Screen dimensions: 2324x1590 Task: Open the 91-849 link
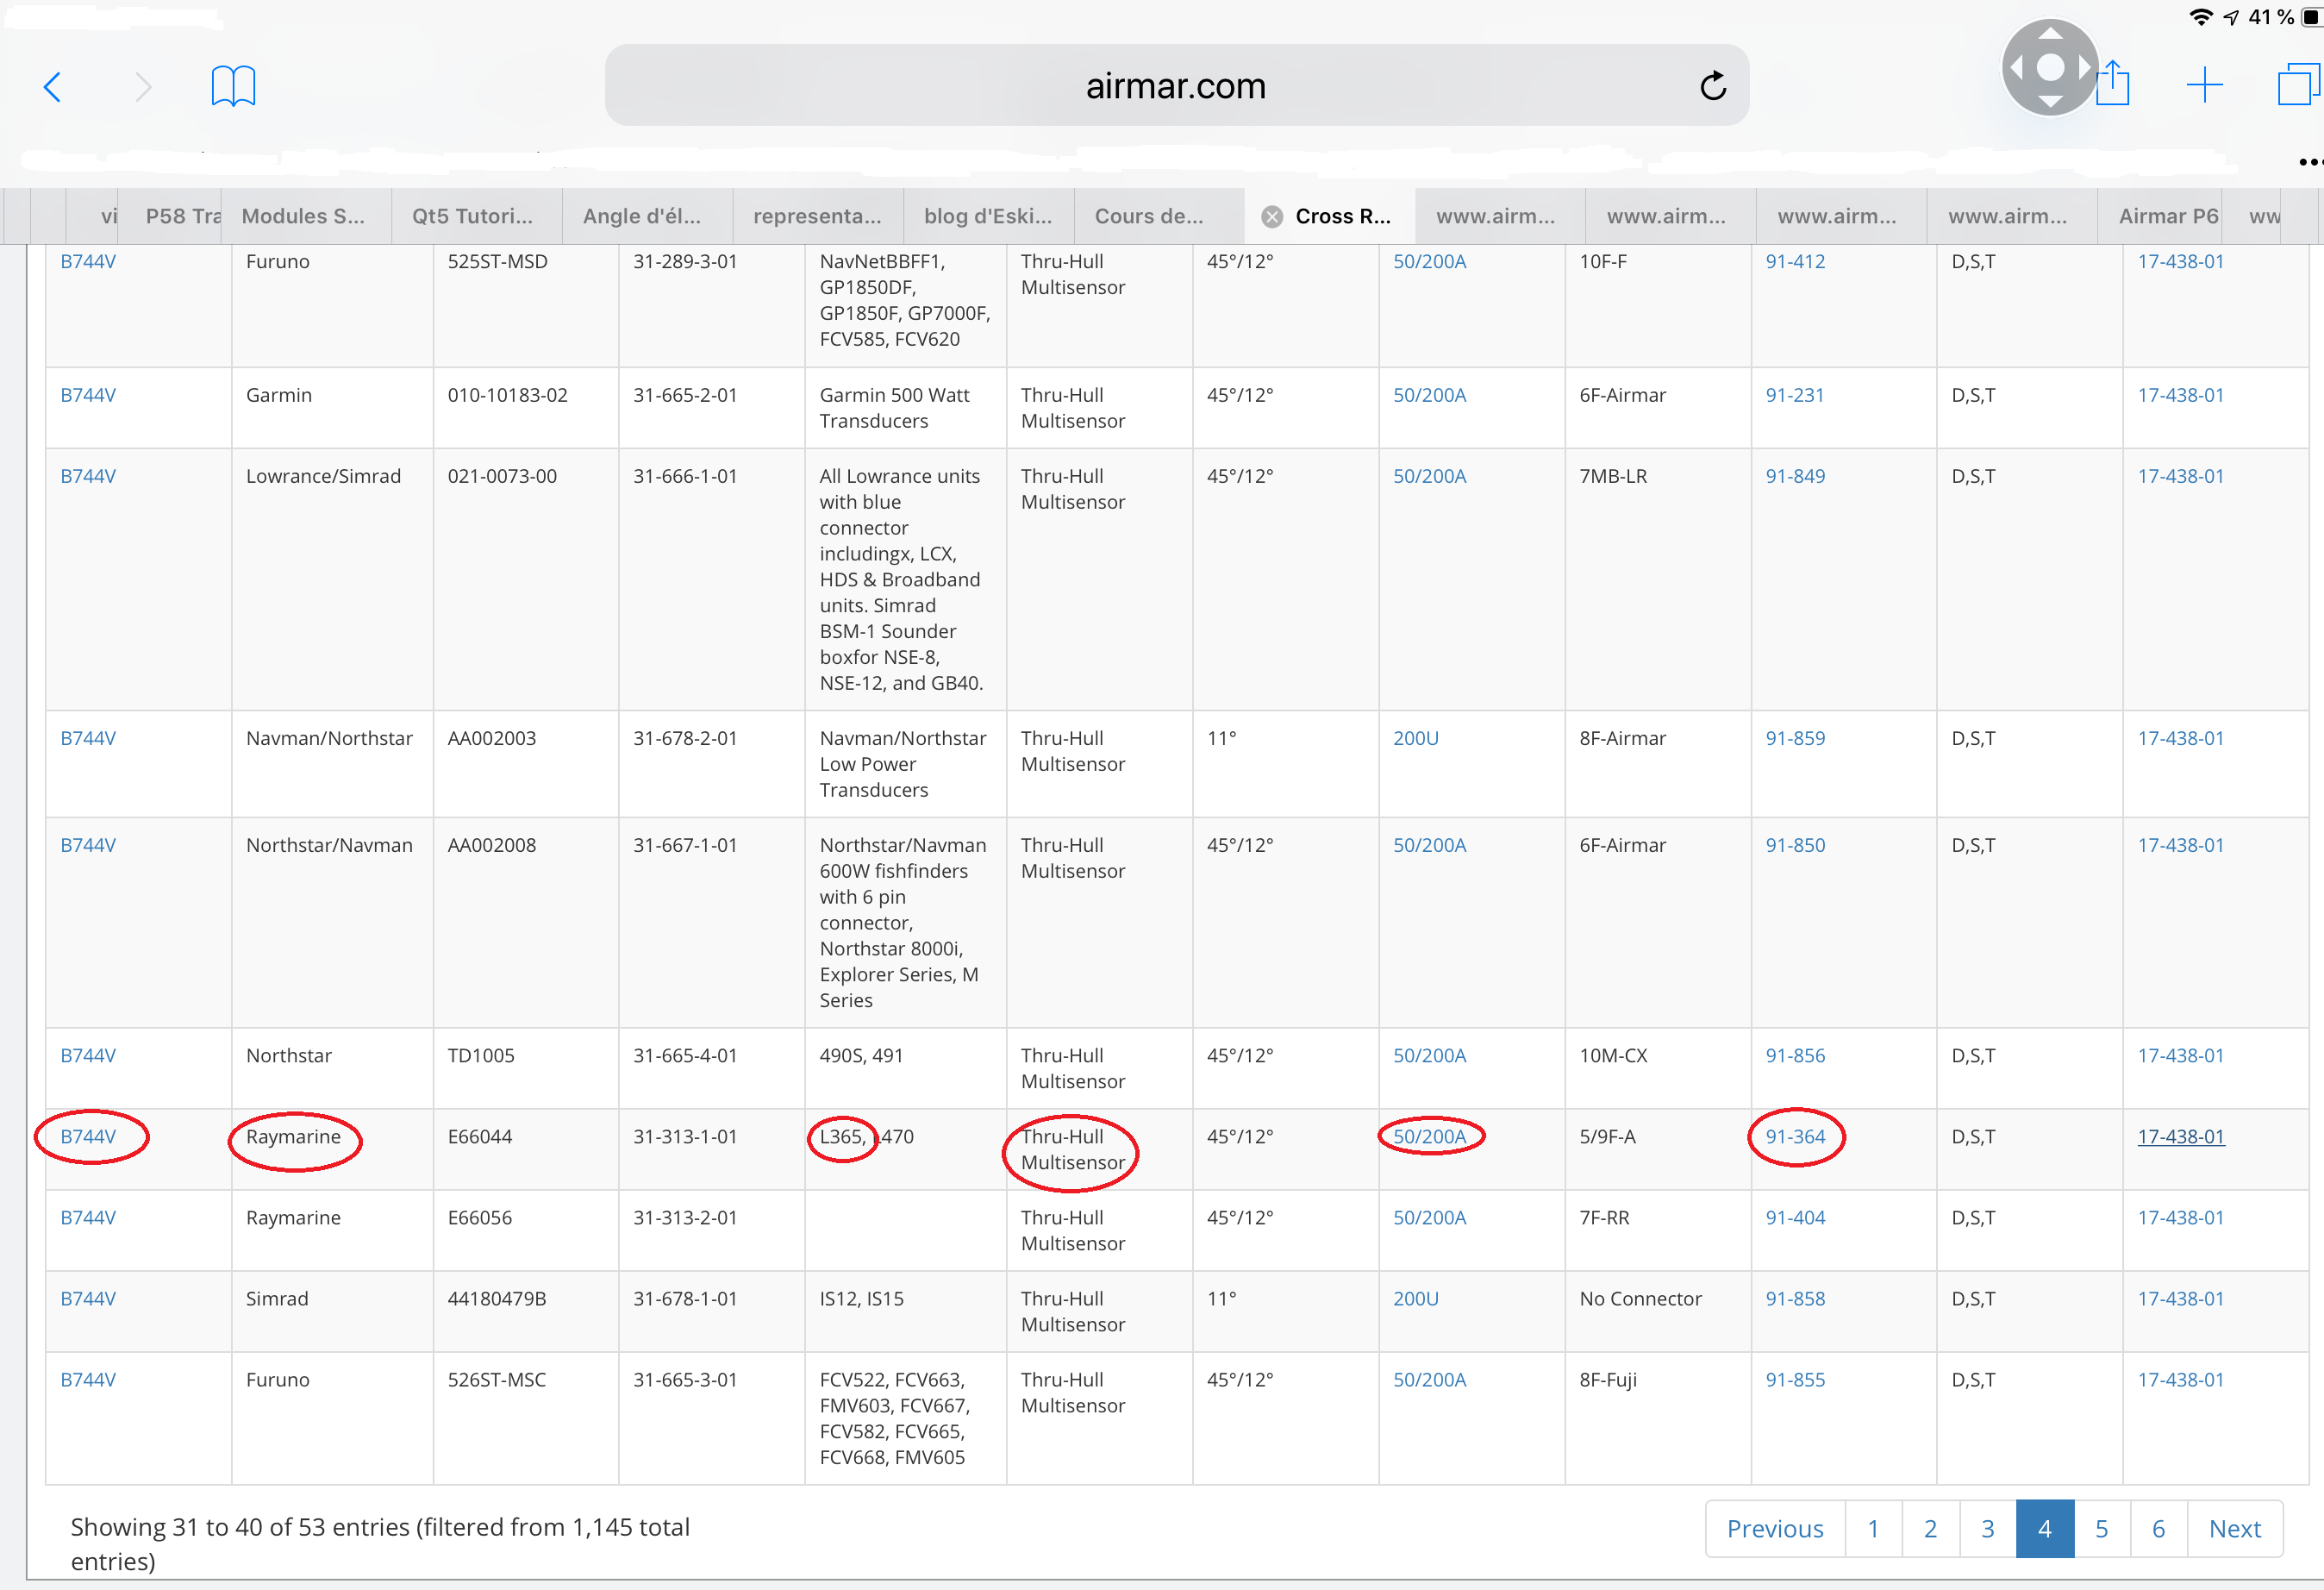tap(1795, 477)
